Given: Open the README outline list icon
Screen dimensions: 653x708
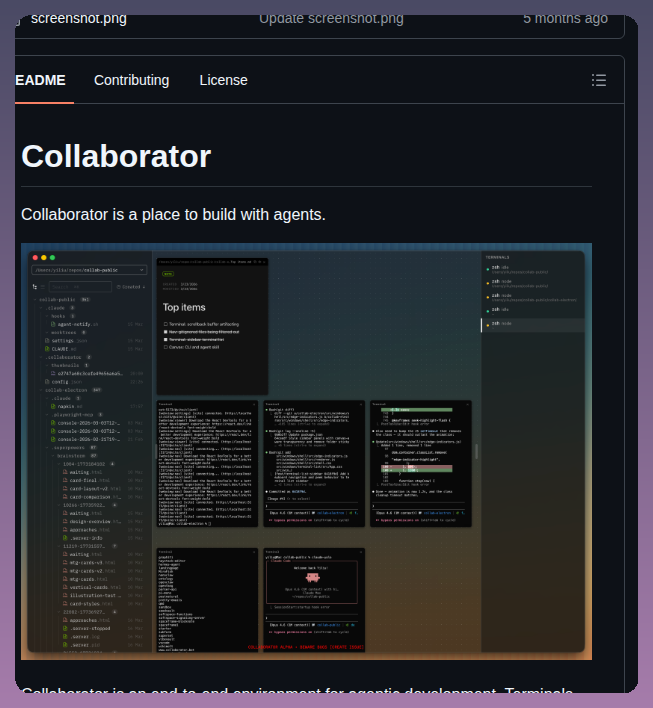Looking at the screenshot, I should [599, 80].
